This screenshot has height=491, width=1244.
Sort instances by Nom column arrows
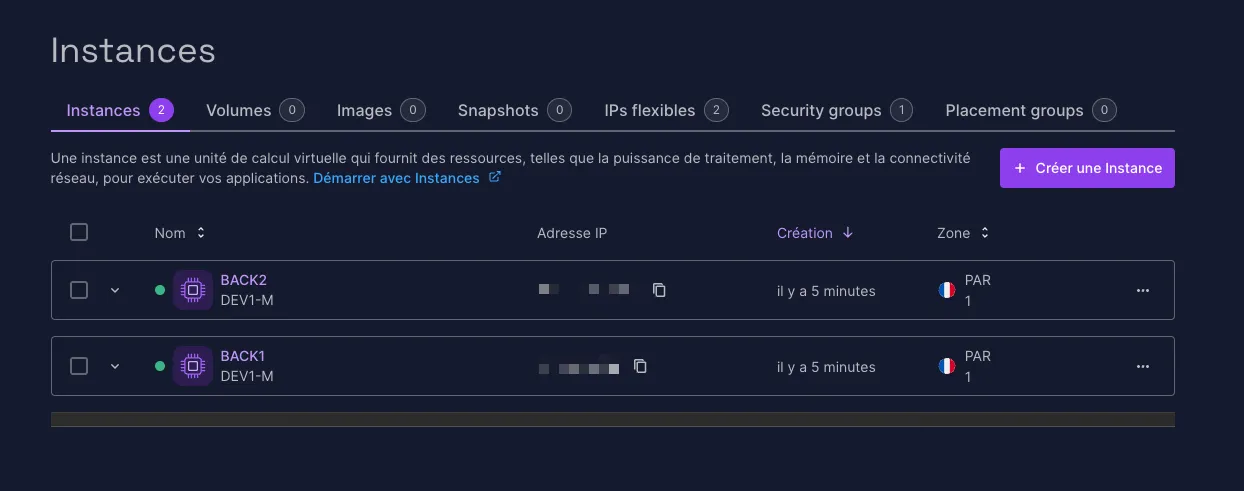tap(200, 233)
